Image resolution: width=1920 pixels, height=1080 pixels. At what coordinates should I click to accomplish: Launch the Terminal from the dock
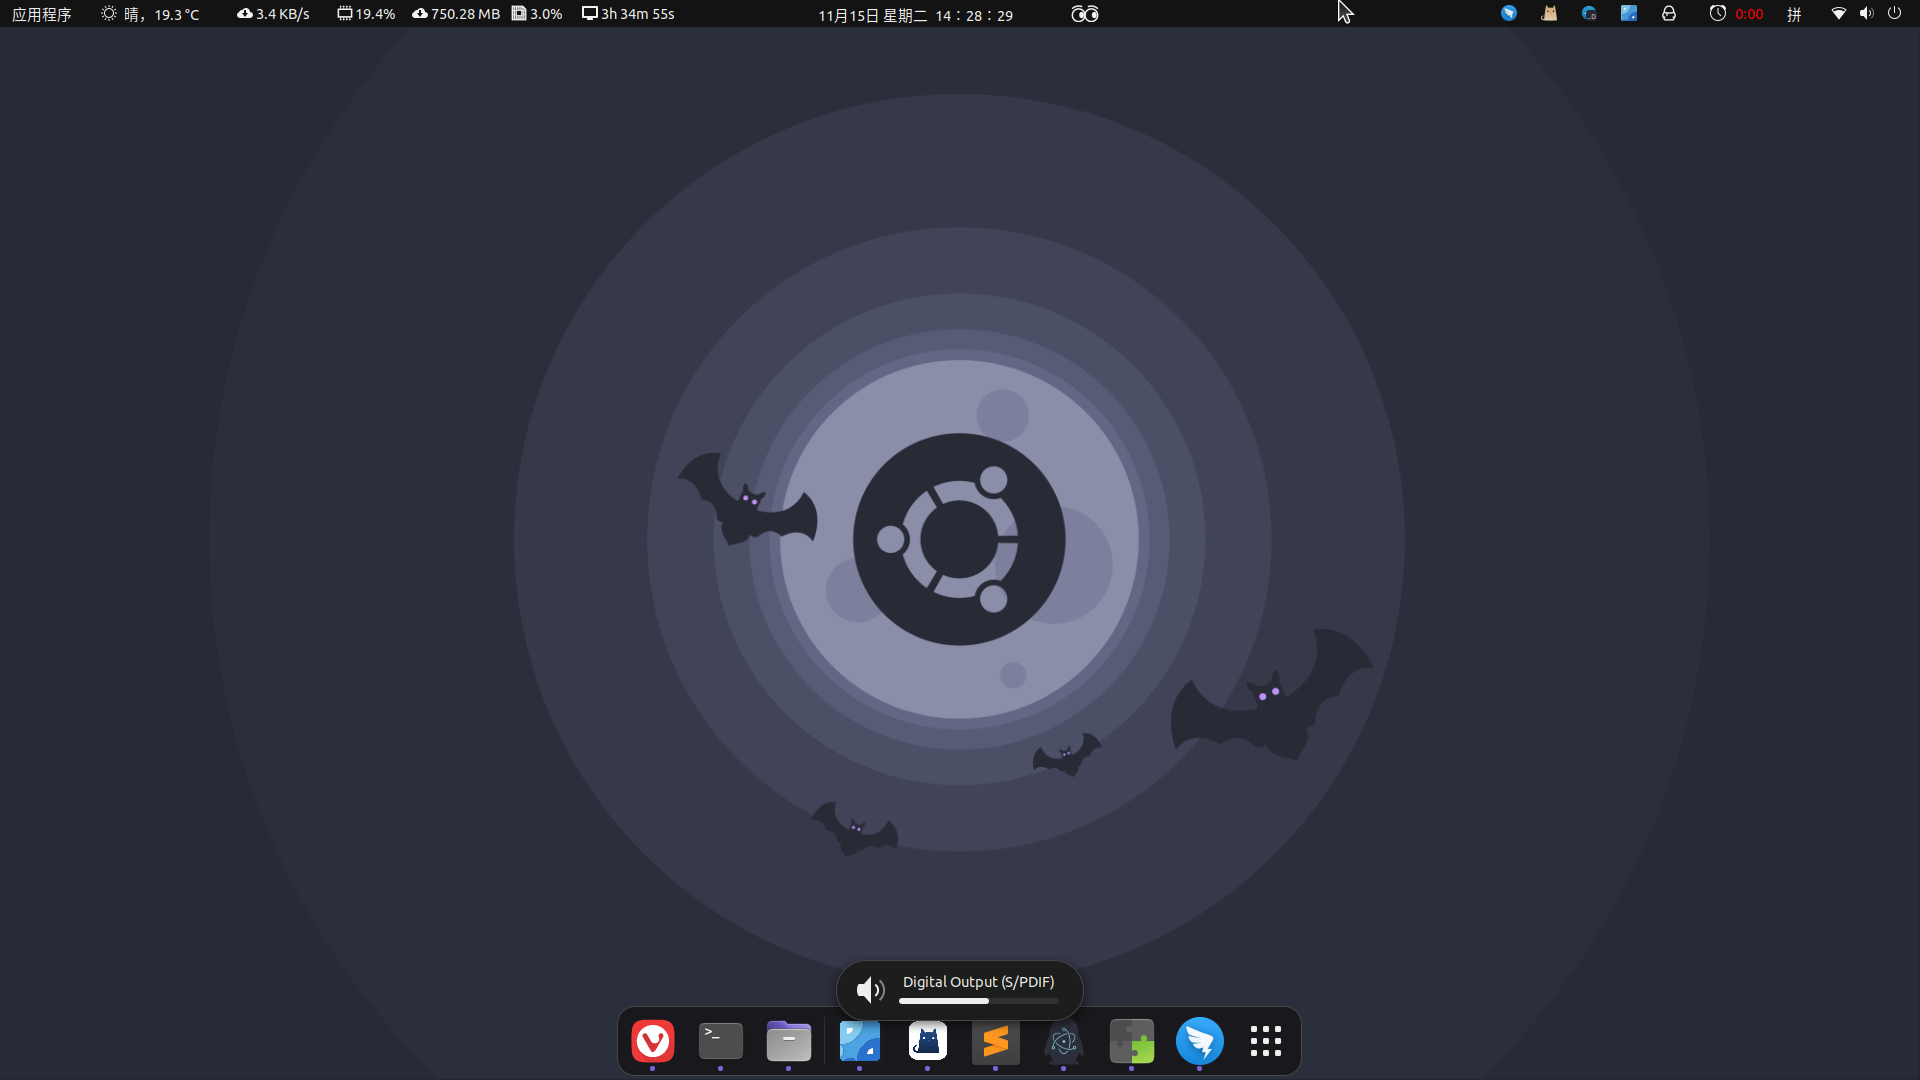click(720, 1041)
